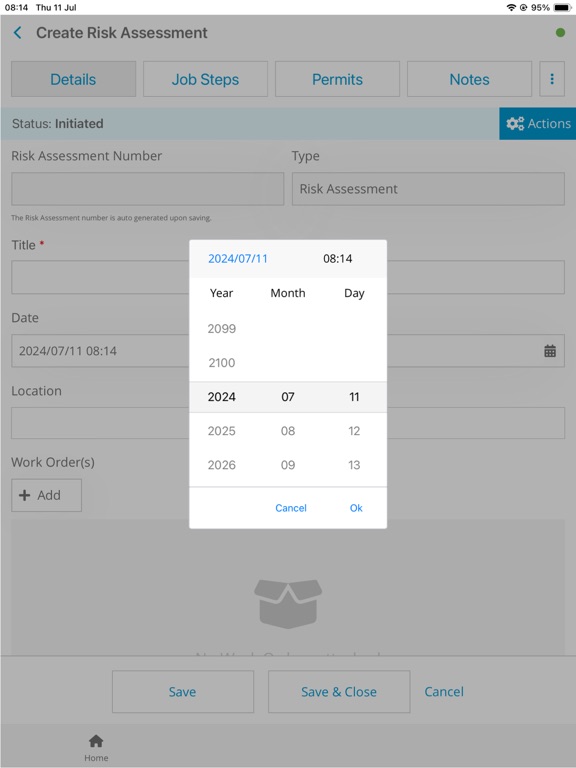Tap selected day 11 in picker
The image size is (576, 768).
(x=354, y=397)
